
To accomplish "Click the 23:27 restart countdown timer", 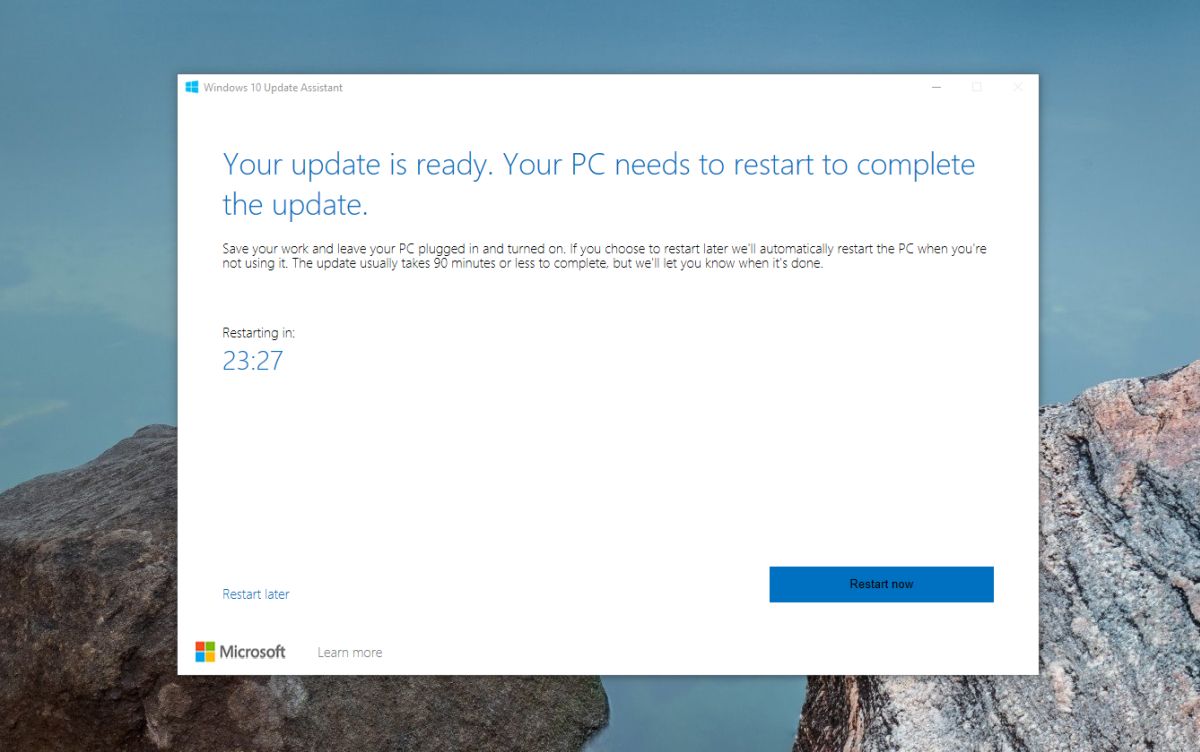I will (x=252, y=361).
